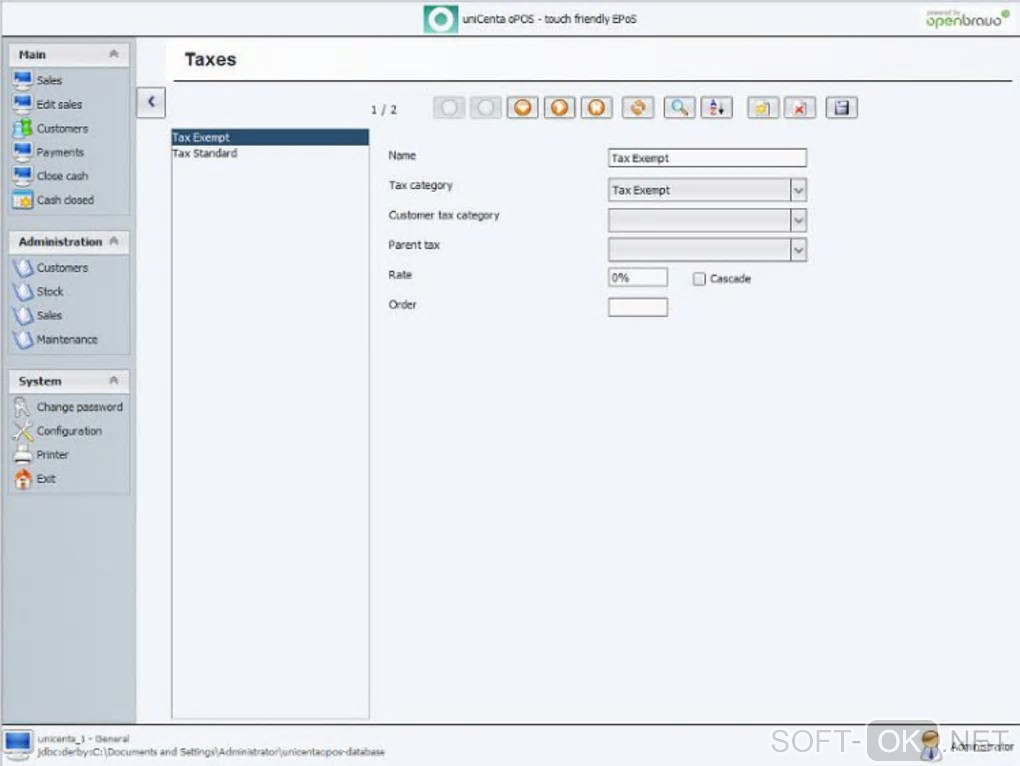This screenshot has width=1020, height=766.
Task: Open the find magnifier tool
Action: 679,107
